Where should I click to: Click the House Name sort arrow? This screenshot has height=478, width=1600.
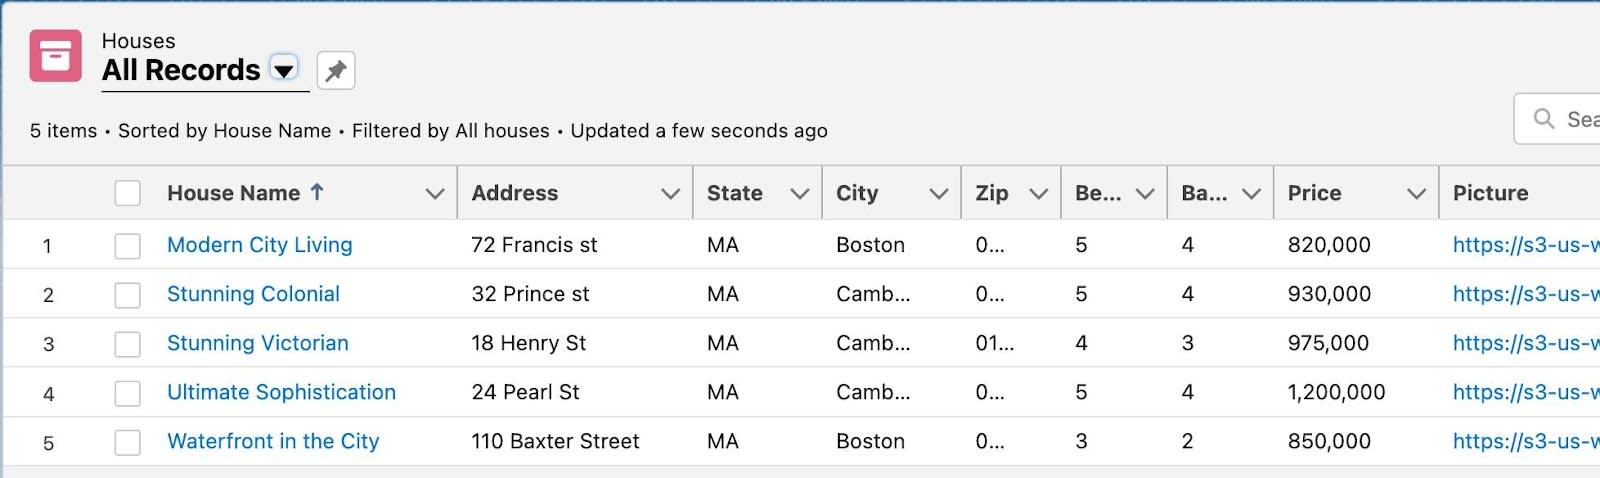click(x=317, y=192)
